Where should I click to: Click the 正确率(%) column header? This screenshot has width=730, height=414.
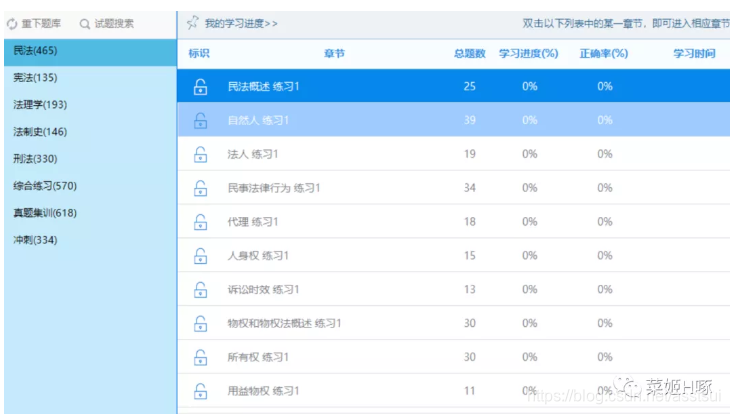pos(604,54)
